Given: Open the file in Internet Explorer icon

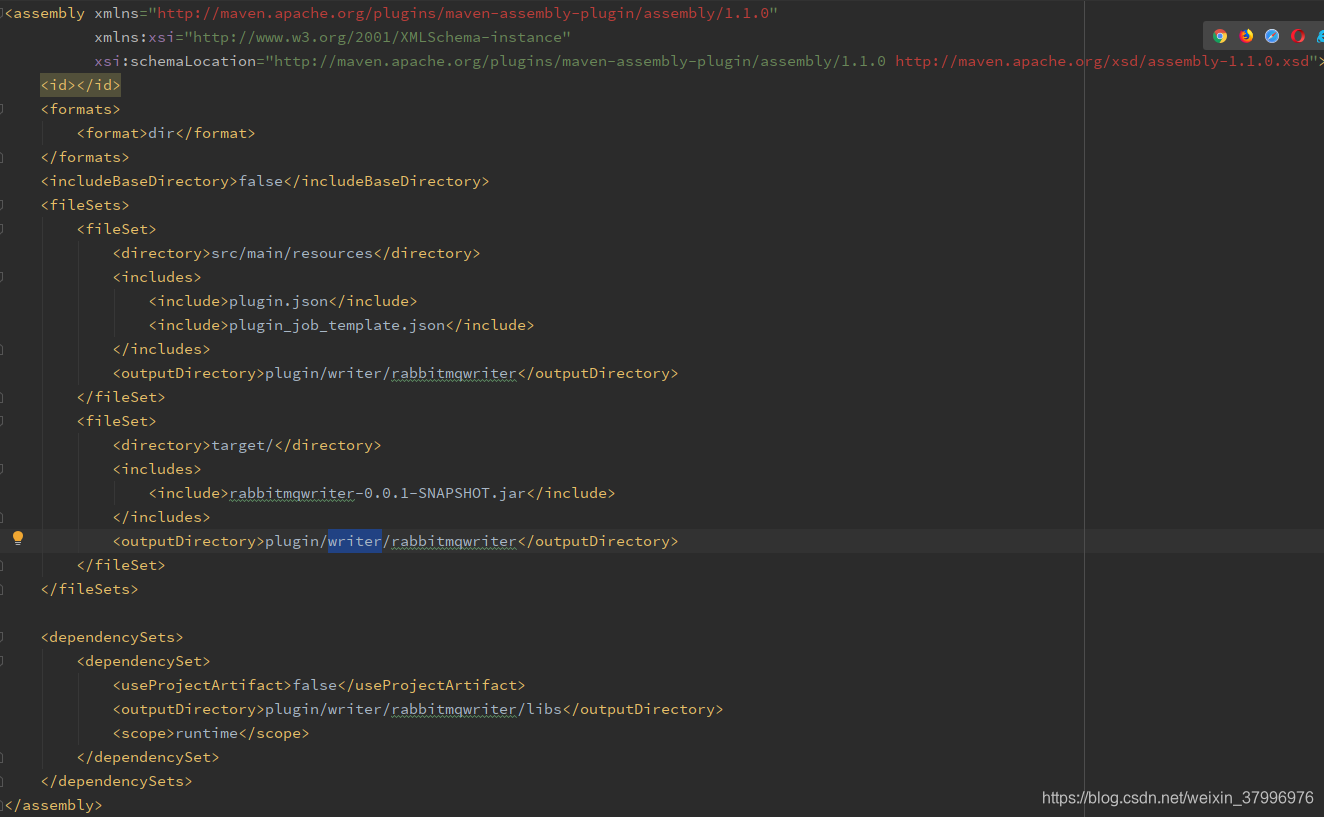Looking at the screenshot, I should tap(1319, 36).
